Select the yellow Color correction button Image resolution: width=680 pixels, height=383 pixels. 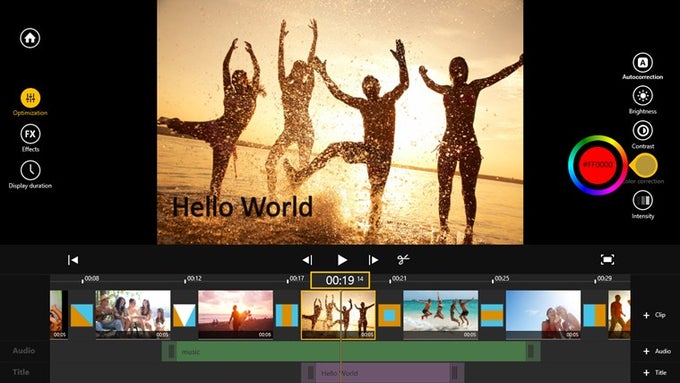tap(644, 165)
